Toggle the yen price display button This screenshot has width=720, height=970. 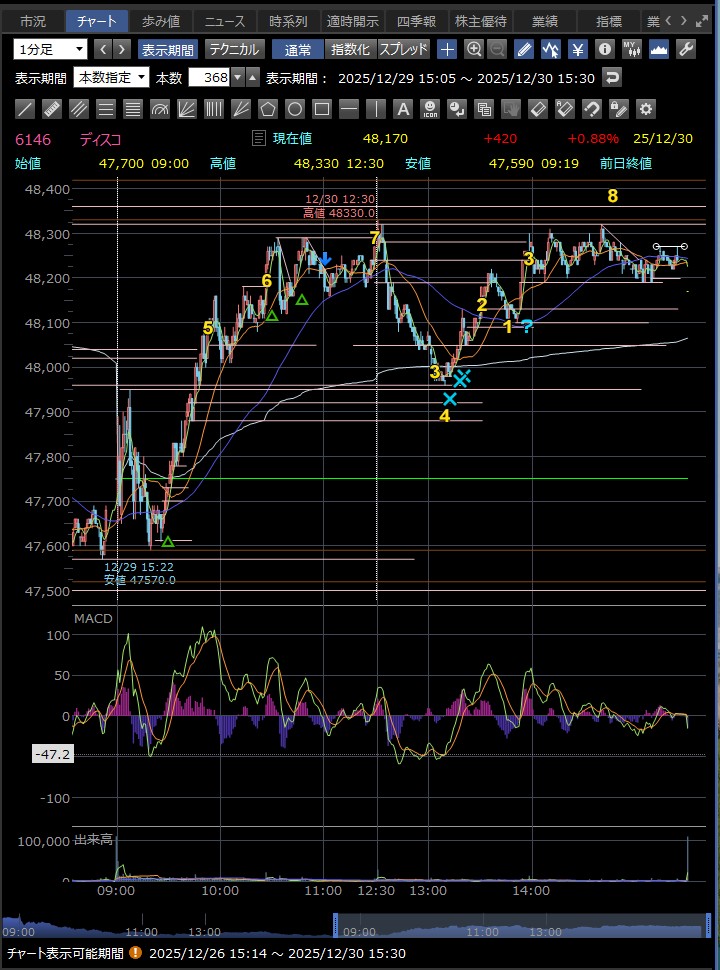pyautogui.click(x=578, y=49)
